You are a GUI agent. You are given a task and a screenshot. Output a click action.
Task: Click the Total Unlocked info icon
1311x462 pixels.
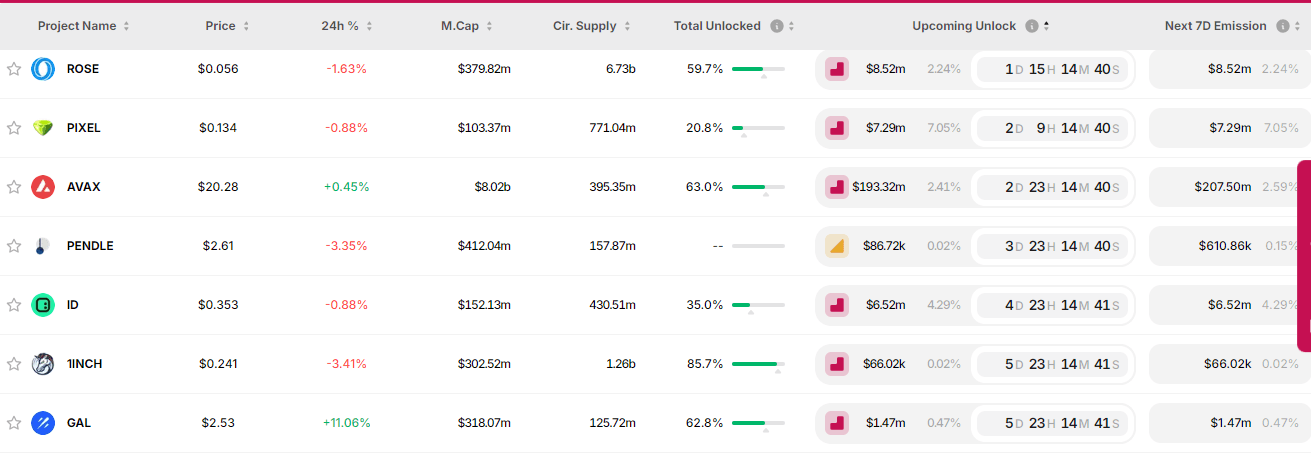click(777, 26)
